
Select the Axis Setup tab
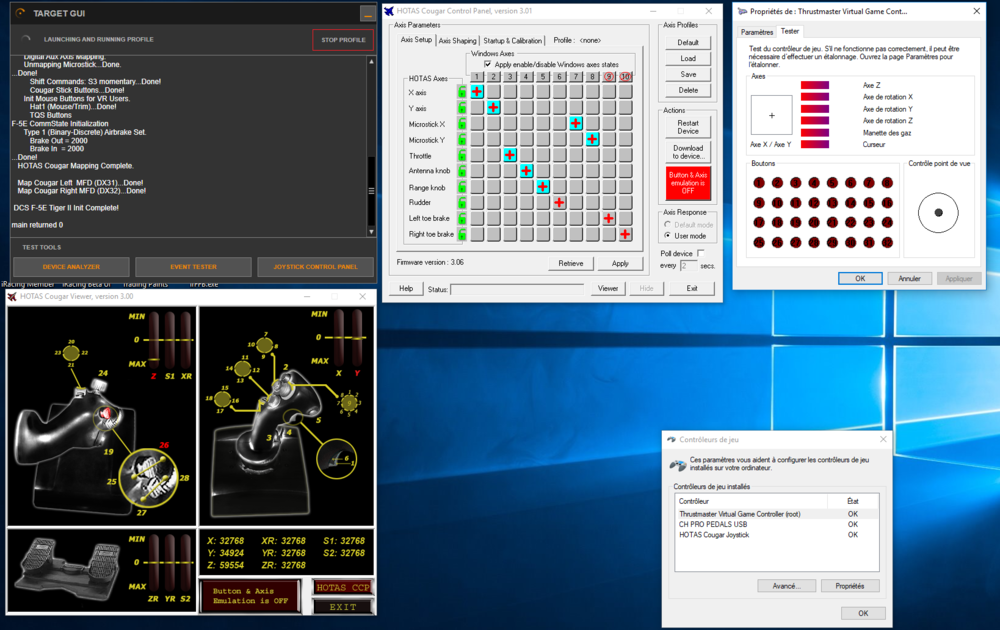[416, 40]
